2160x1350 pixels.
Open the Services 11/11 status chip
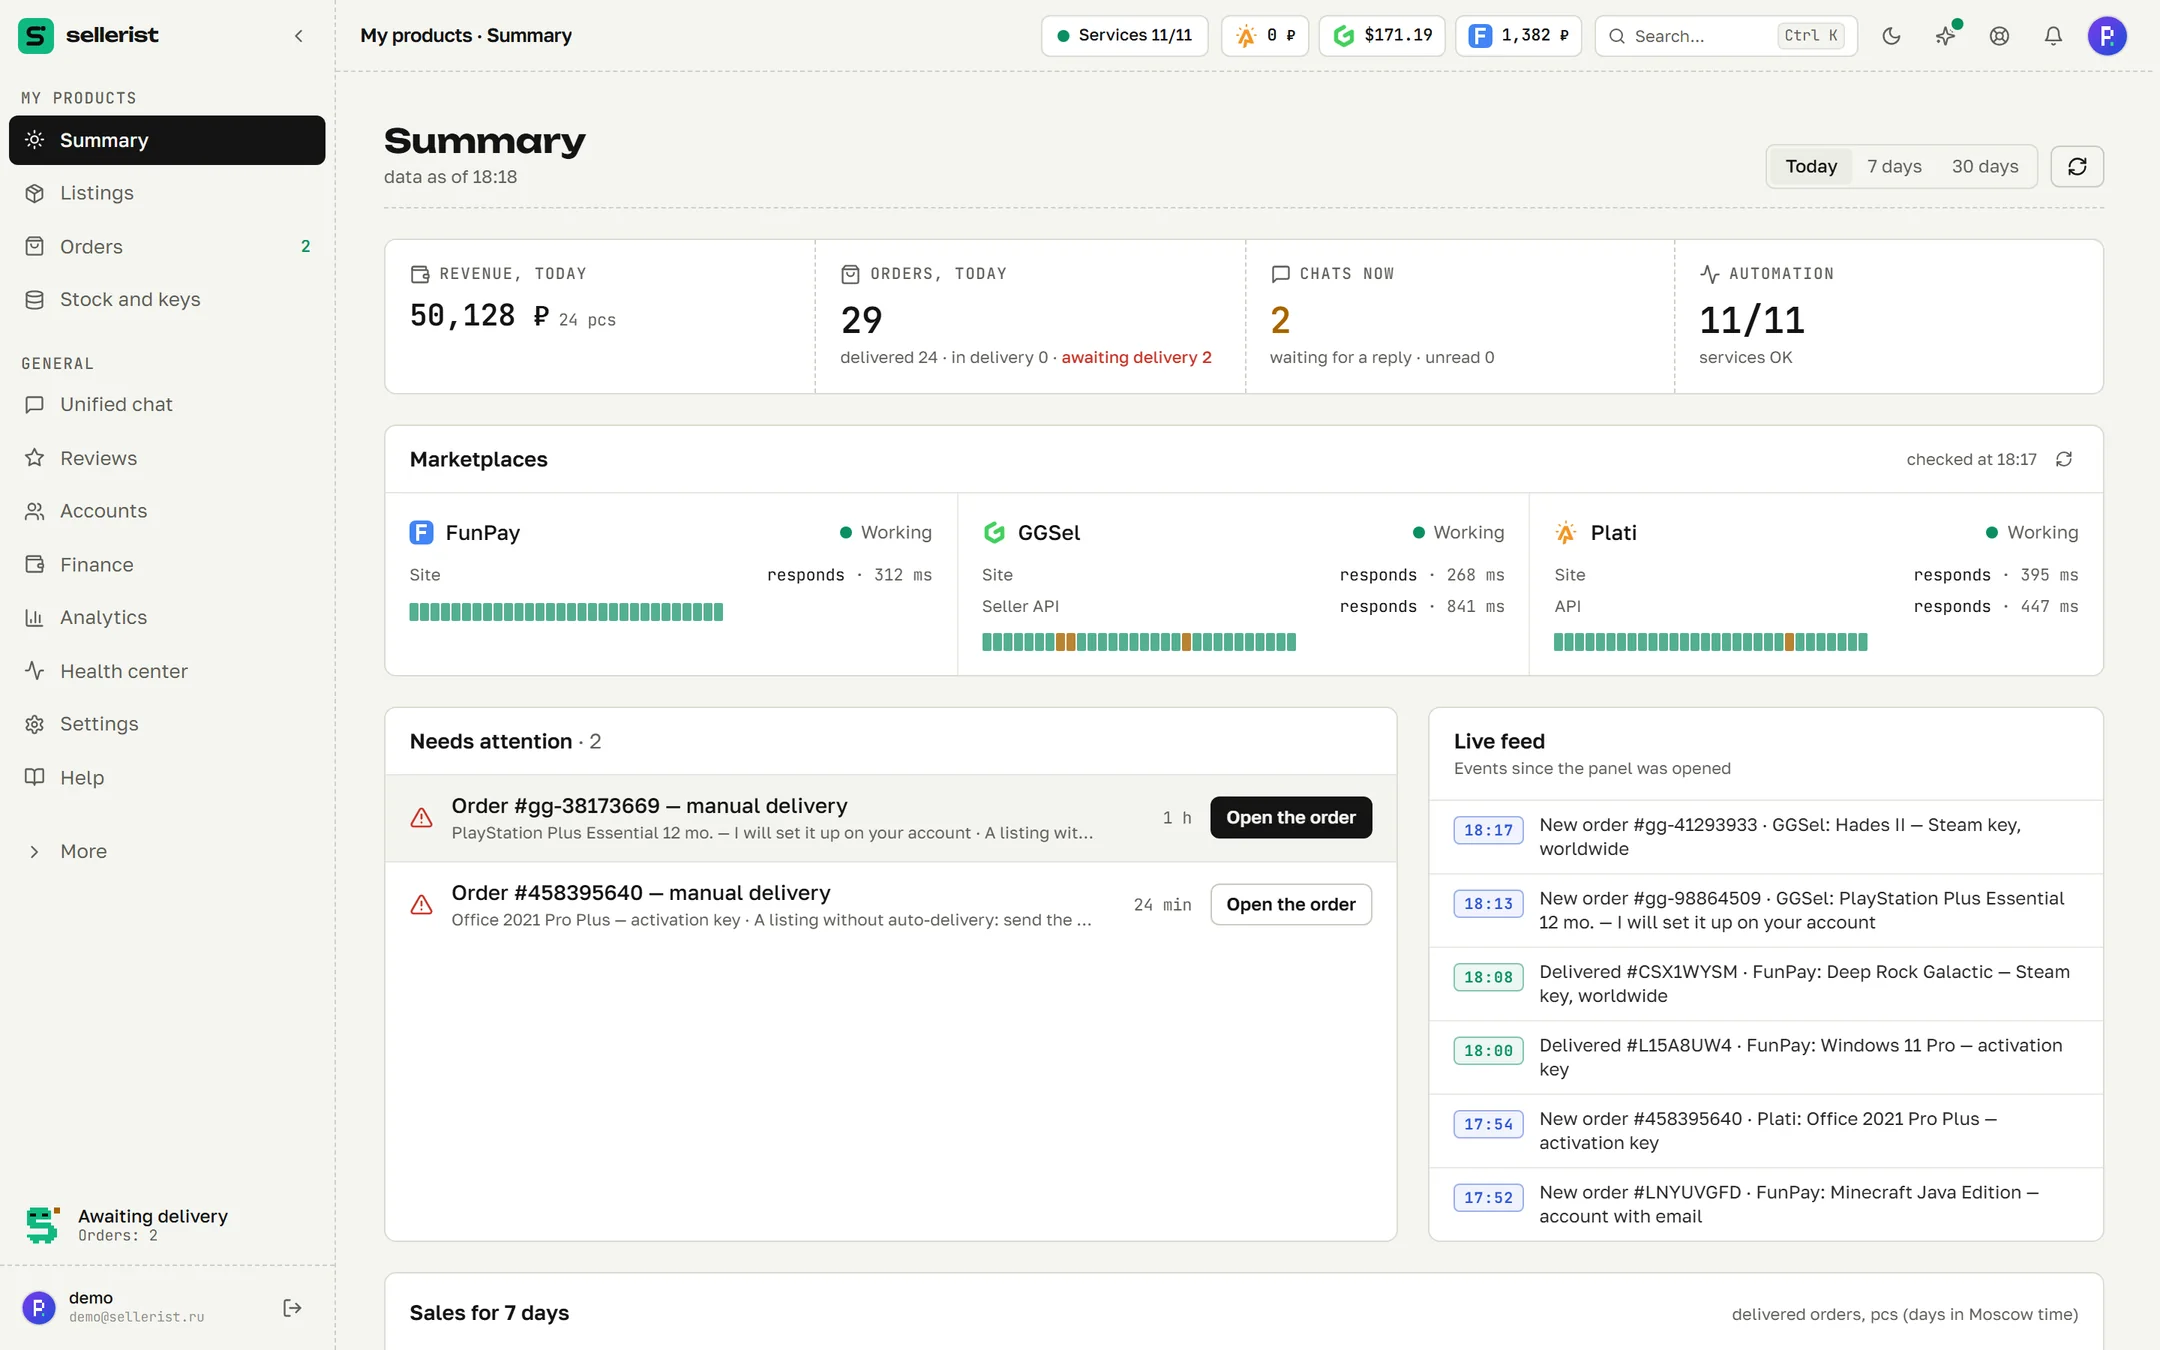pos(1124,36)
